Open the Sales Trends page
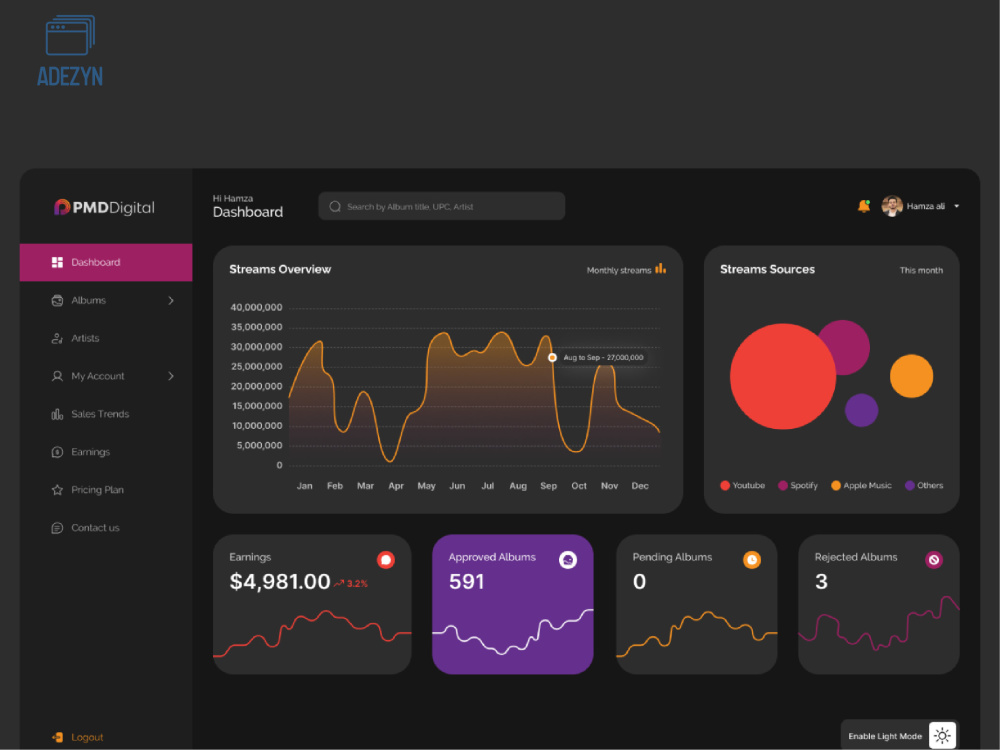This screenshot has width=1000, height=750. point(106,414)
